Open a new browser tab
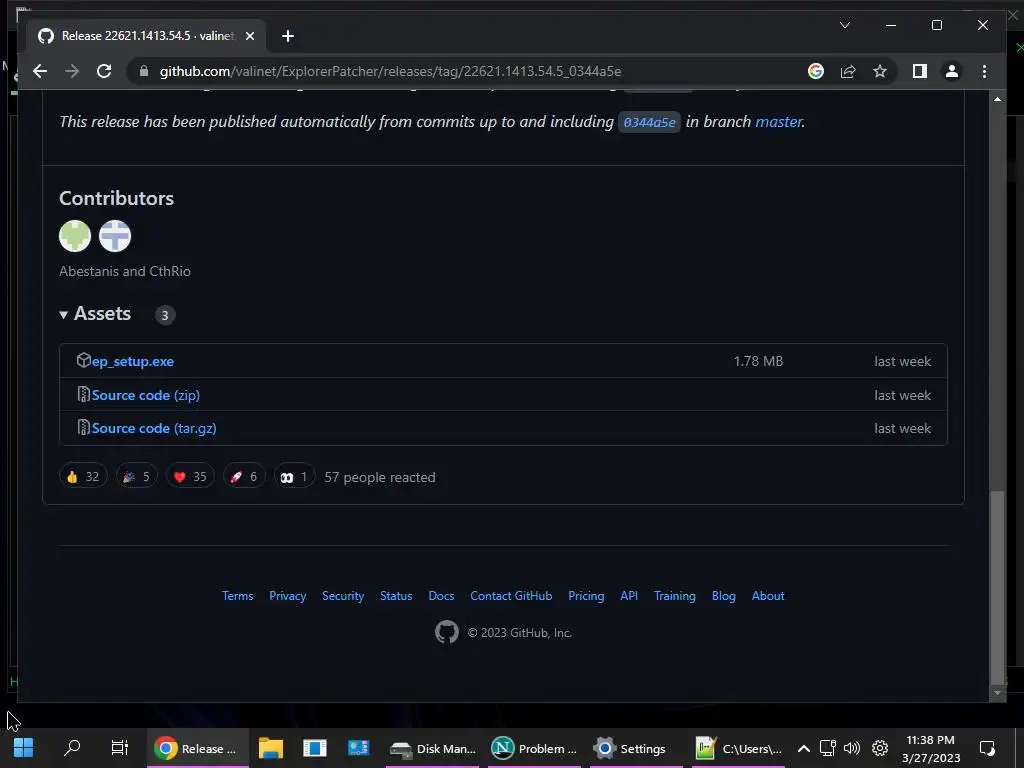This screenshot has width=1024, height=768. click(288, 36)
